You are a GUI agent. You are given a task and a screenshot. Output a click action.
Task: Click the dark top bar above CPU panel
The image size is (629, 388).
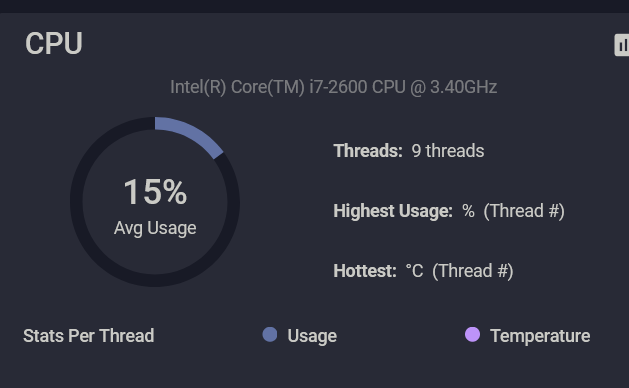[314, 6]
